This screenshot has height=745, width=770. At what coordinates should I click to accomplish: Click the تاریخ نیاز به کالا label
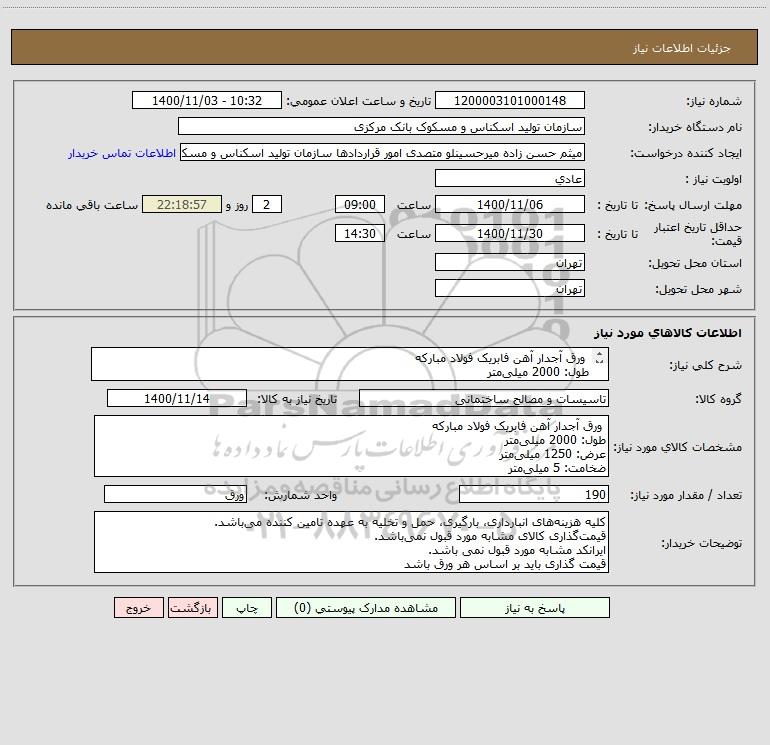298,399
